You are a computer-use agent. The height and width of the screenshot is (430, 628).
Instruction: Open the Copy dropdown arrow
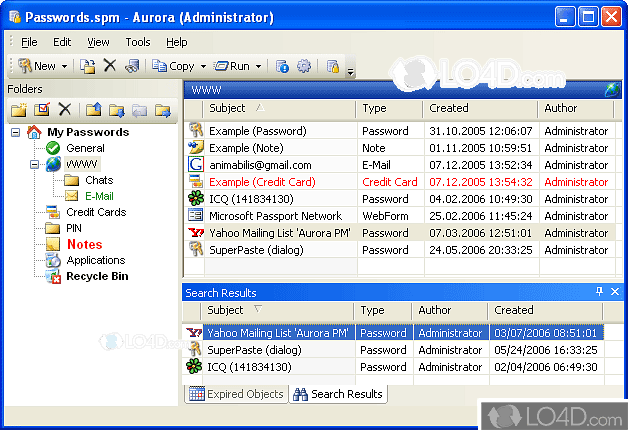tap(203, 66)
